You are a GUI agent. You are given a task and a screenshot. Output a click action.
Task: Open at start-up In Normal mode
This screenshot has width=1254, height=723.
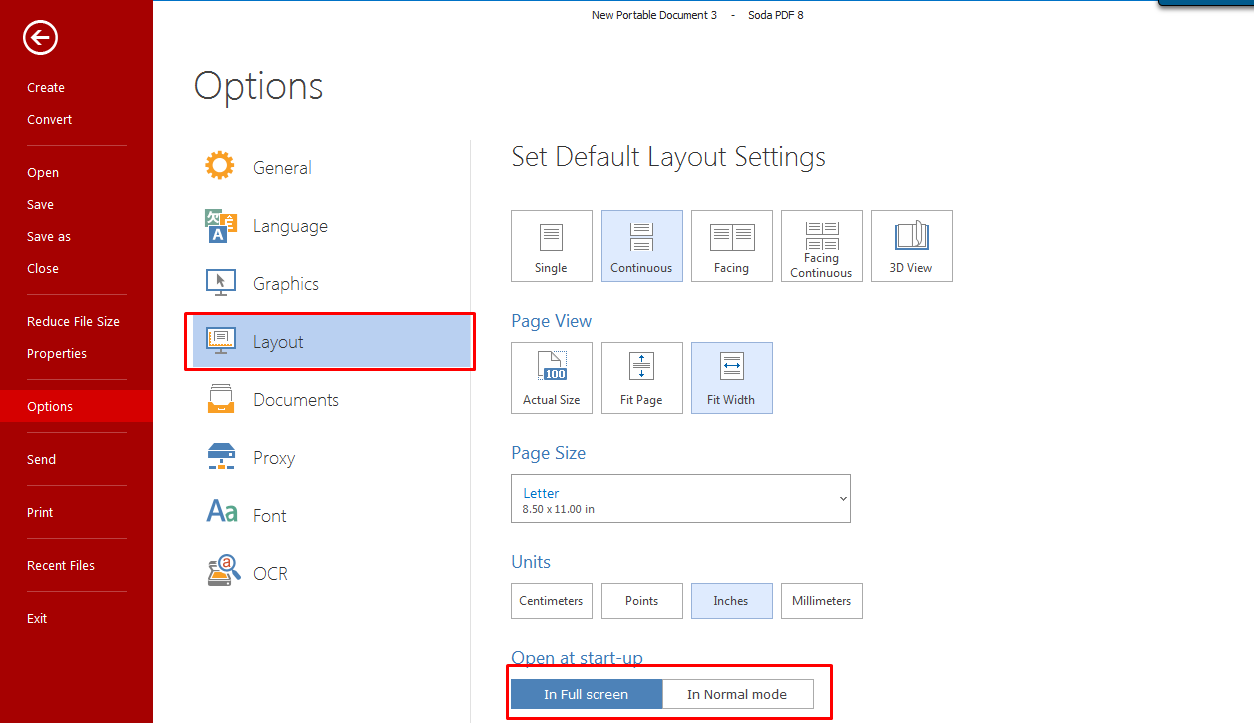click(x=738, y=694)
